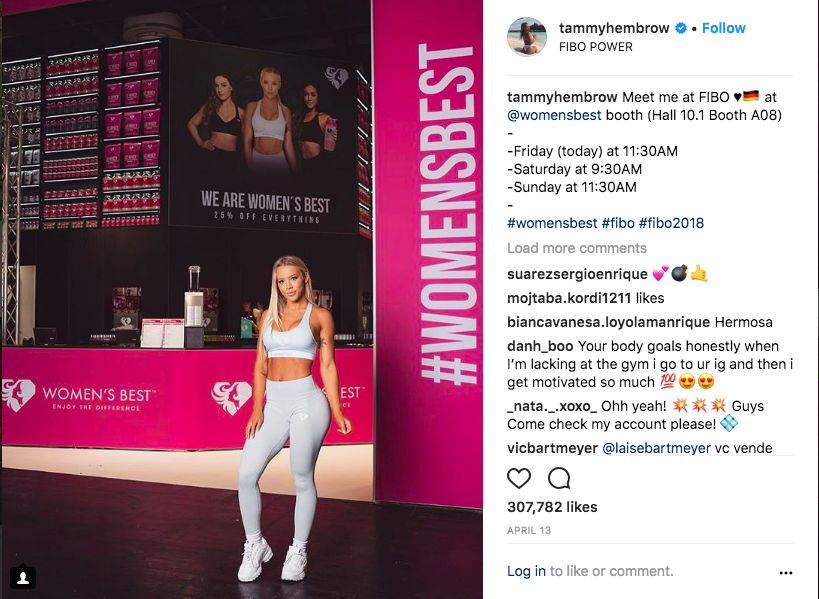Open the #fibo2018 hashtag
This screenshot has height=599, width=819.
(671, 223)
